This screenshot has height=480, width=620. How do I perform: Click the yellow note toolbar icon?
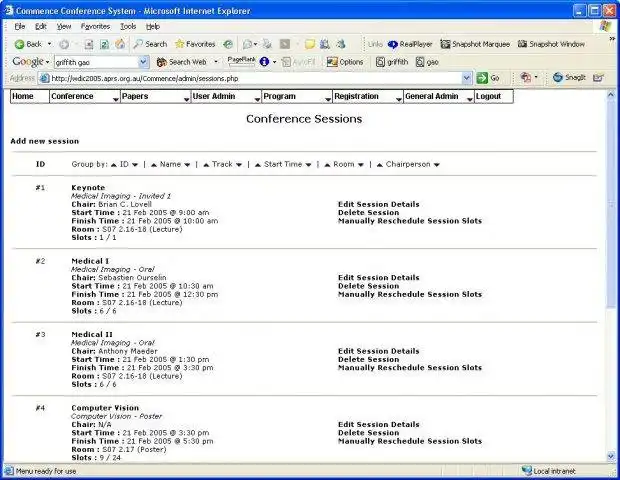coord(310,44)
